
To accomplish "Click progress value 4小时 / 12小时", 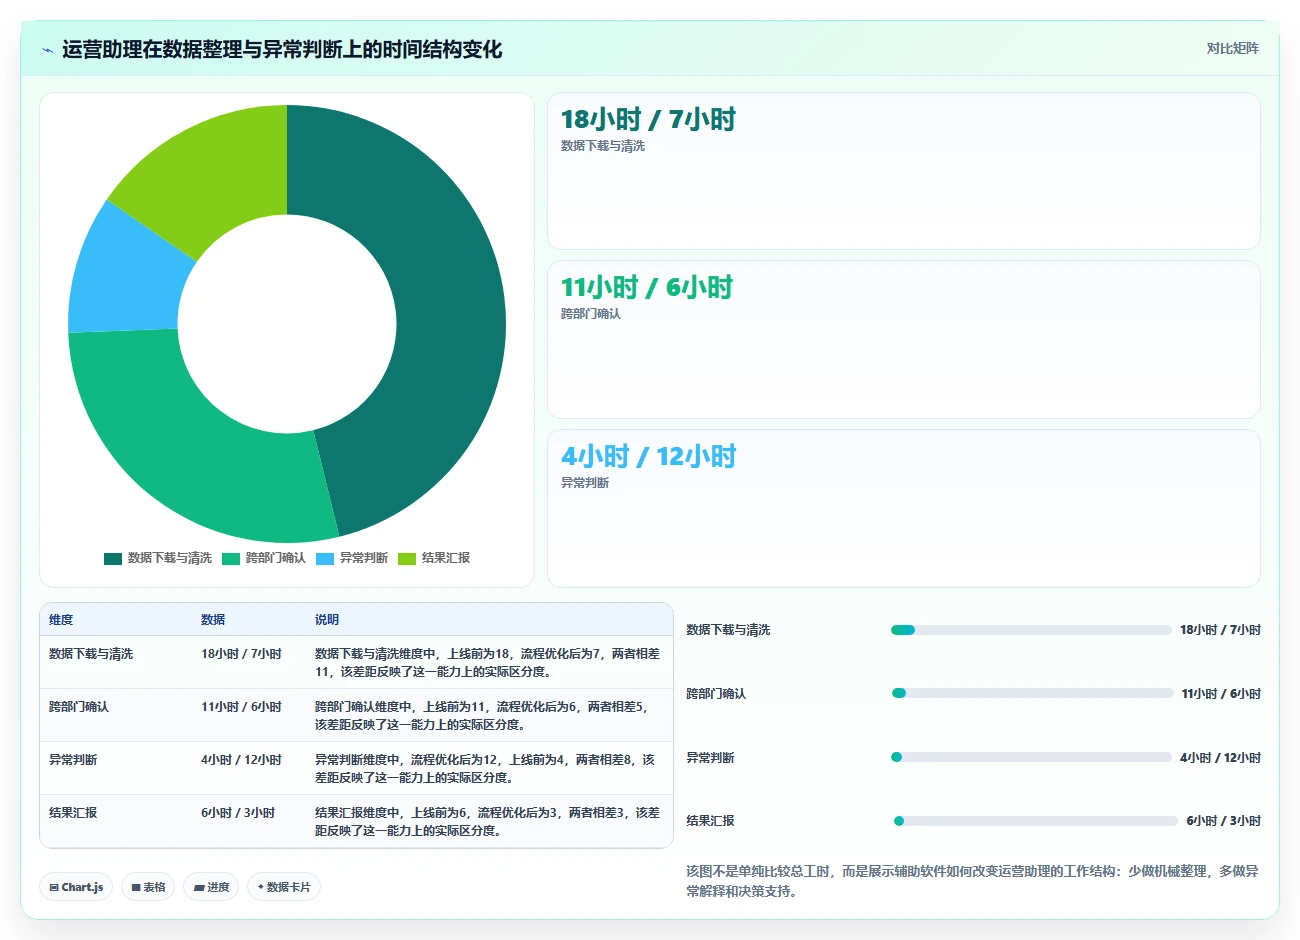I will 1220,758.
